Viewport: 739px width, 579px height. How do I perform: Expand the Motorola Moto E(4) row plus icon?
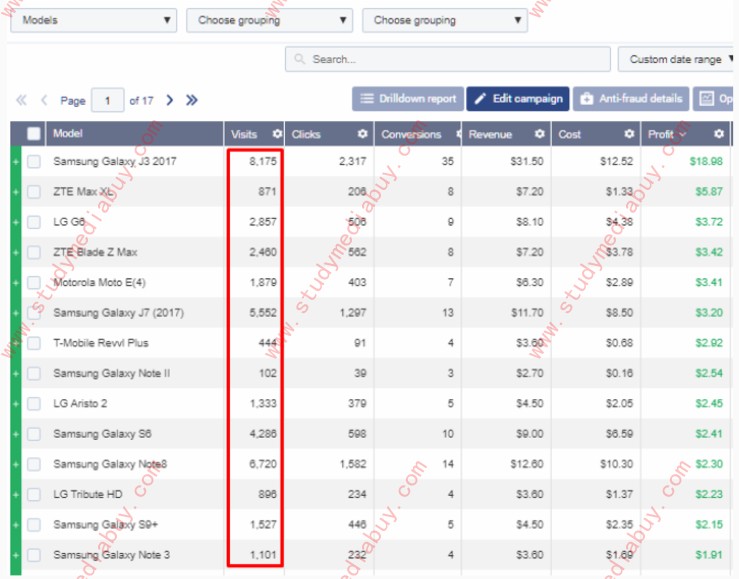[x=16, y=283]
